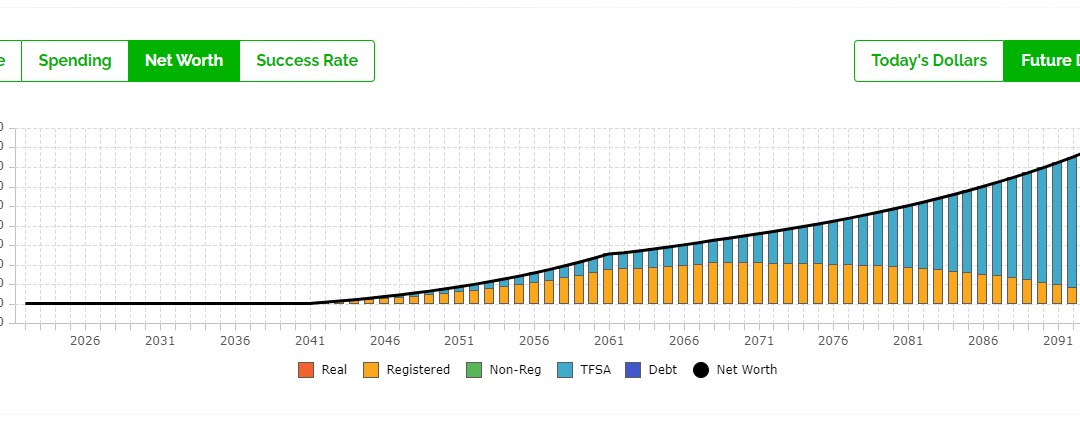The image size is (1080, 422).
Task: Click the 2086 x-axis label
Action: pos(983,341)
